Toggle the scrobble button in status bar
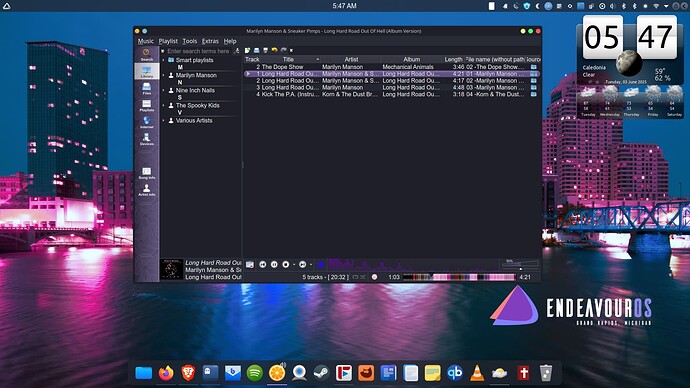This screenshot has width=690, height=388. pos(374,277)
